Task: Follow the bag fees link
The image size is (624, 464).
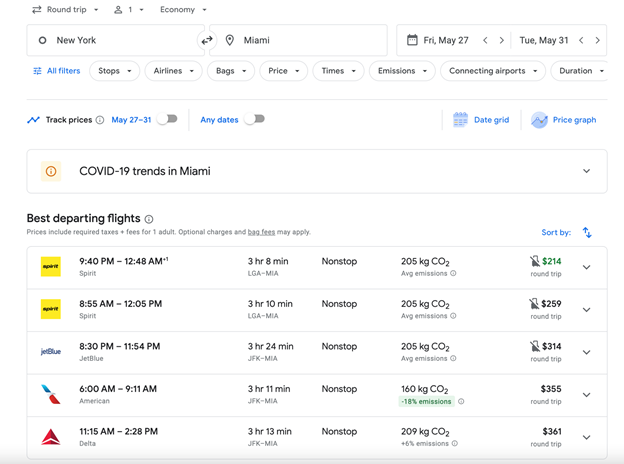Action: [261, 232]
